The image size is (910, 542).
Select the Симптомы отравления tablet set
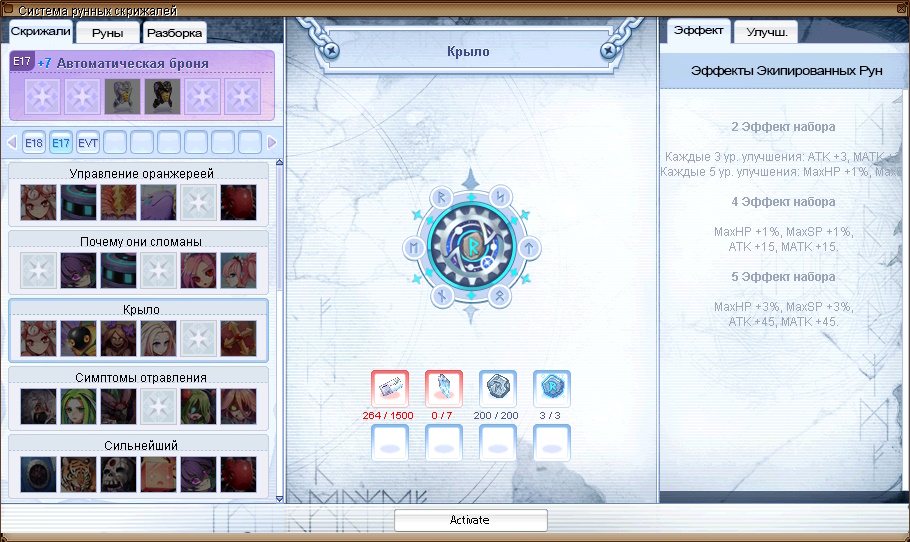[139, 377]
